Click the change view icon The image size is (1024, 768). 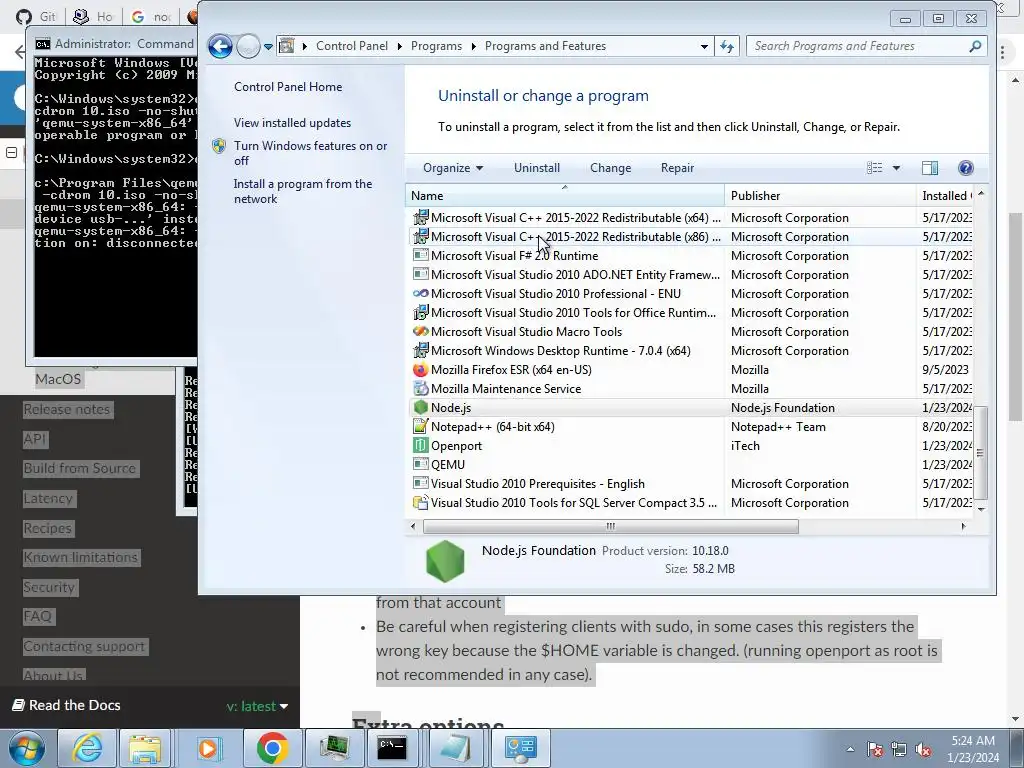(874, 168)
